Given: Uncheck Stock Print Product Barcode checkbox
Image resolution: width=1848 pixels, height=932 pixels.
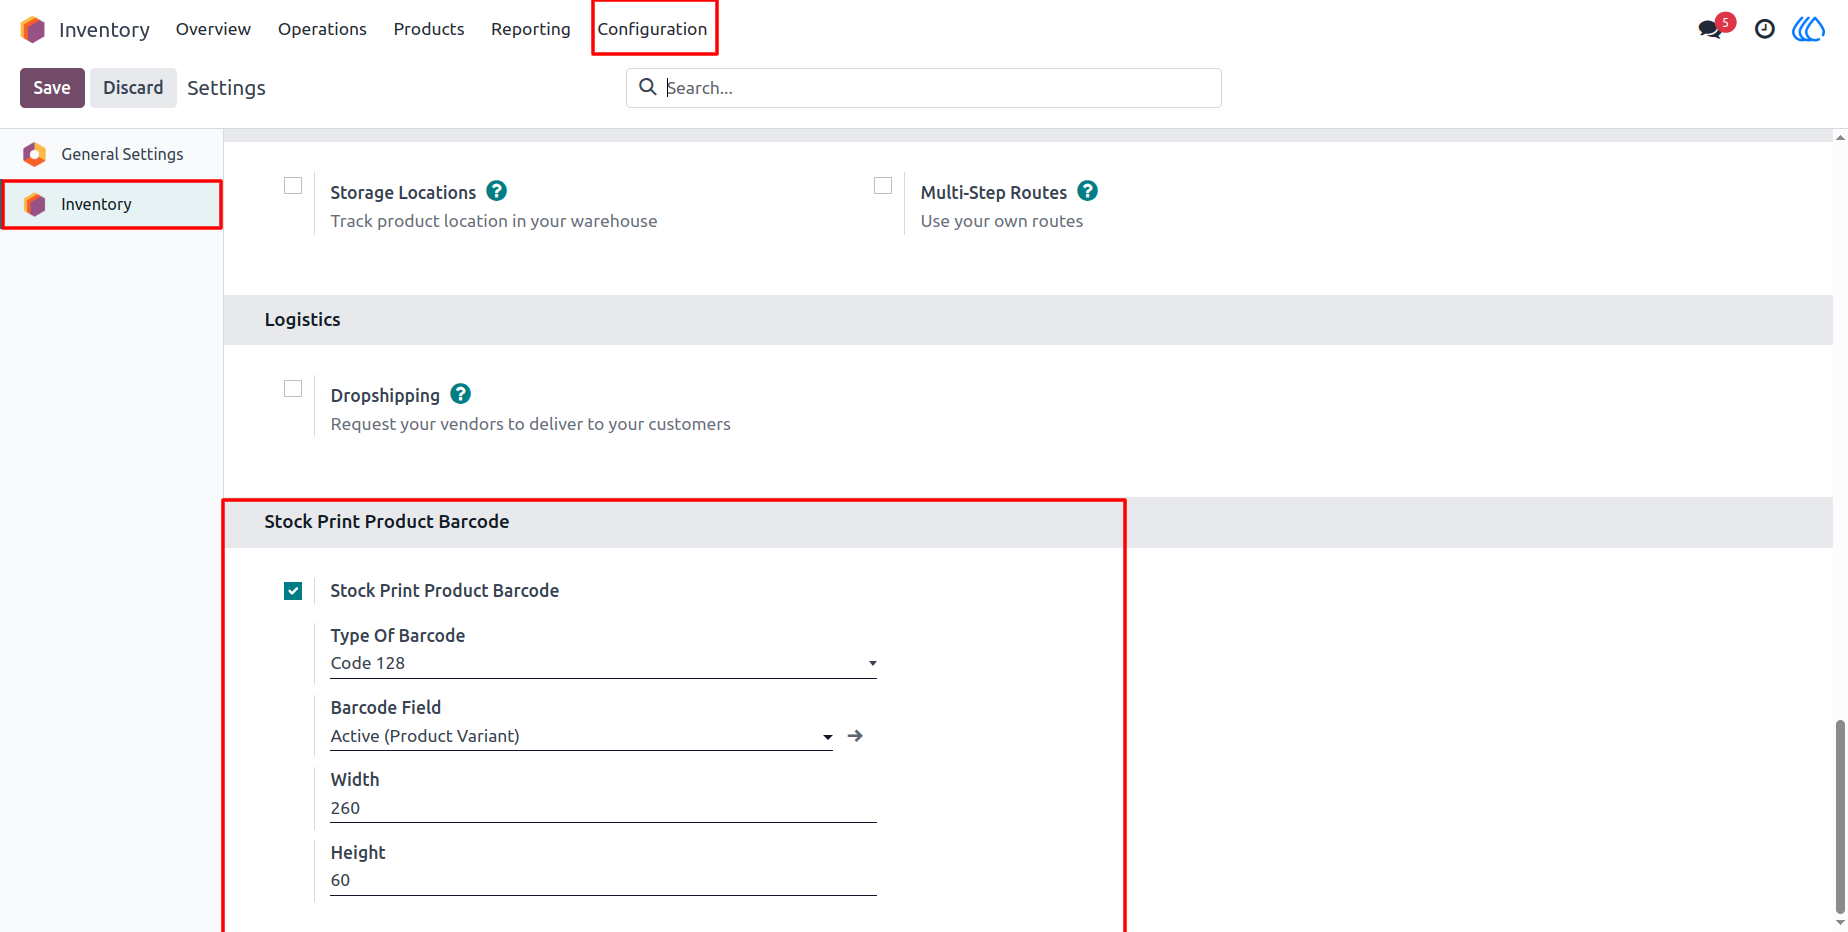Looking at the screenshot, I should [293, 591].
